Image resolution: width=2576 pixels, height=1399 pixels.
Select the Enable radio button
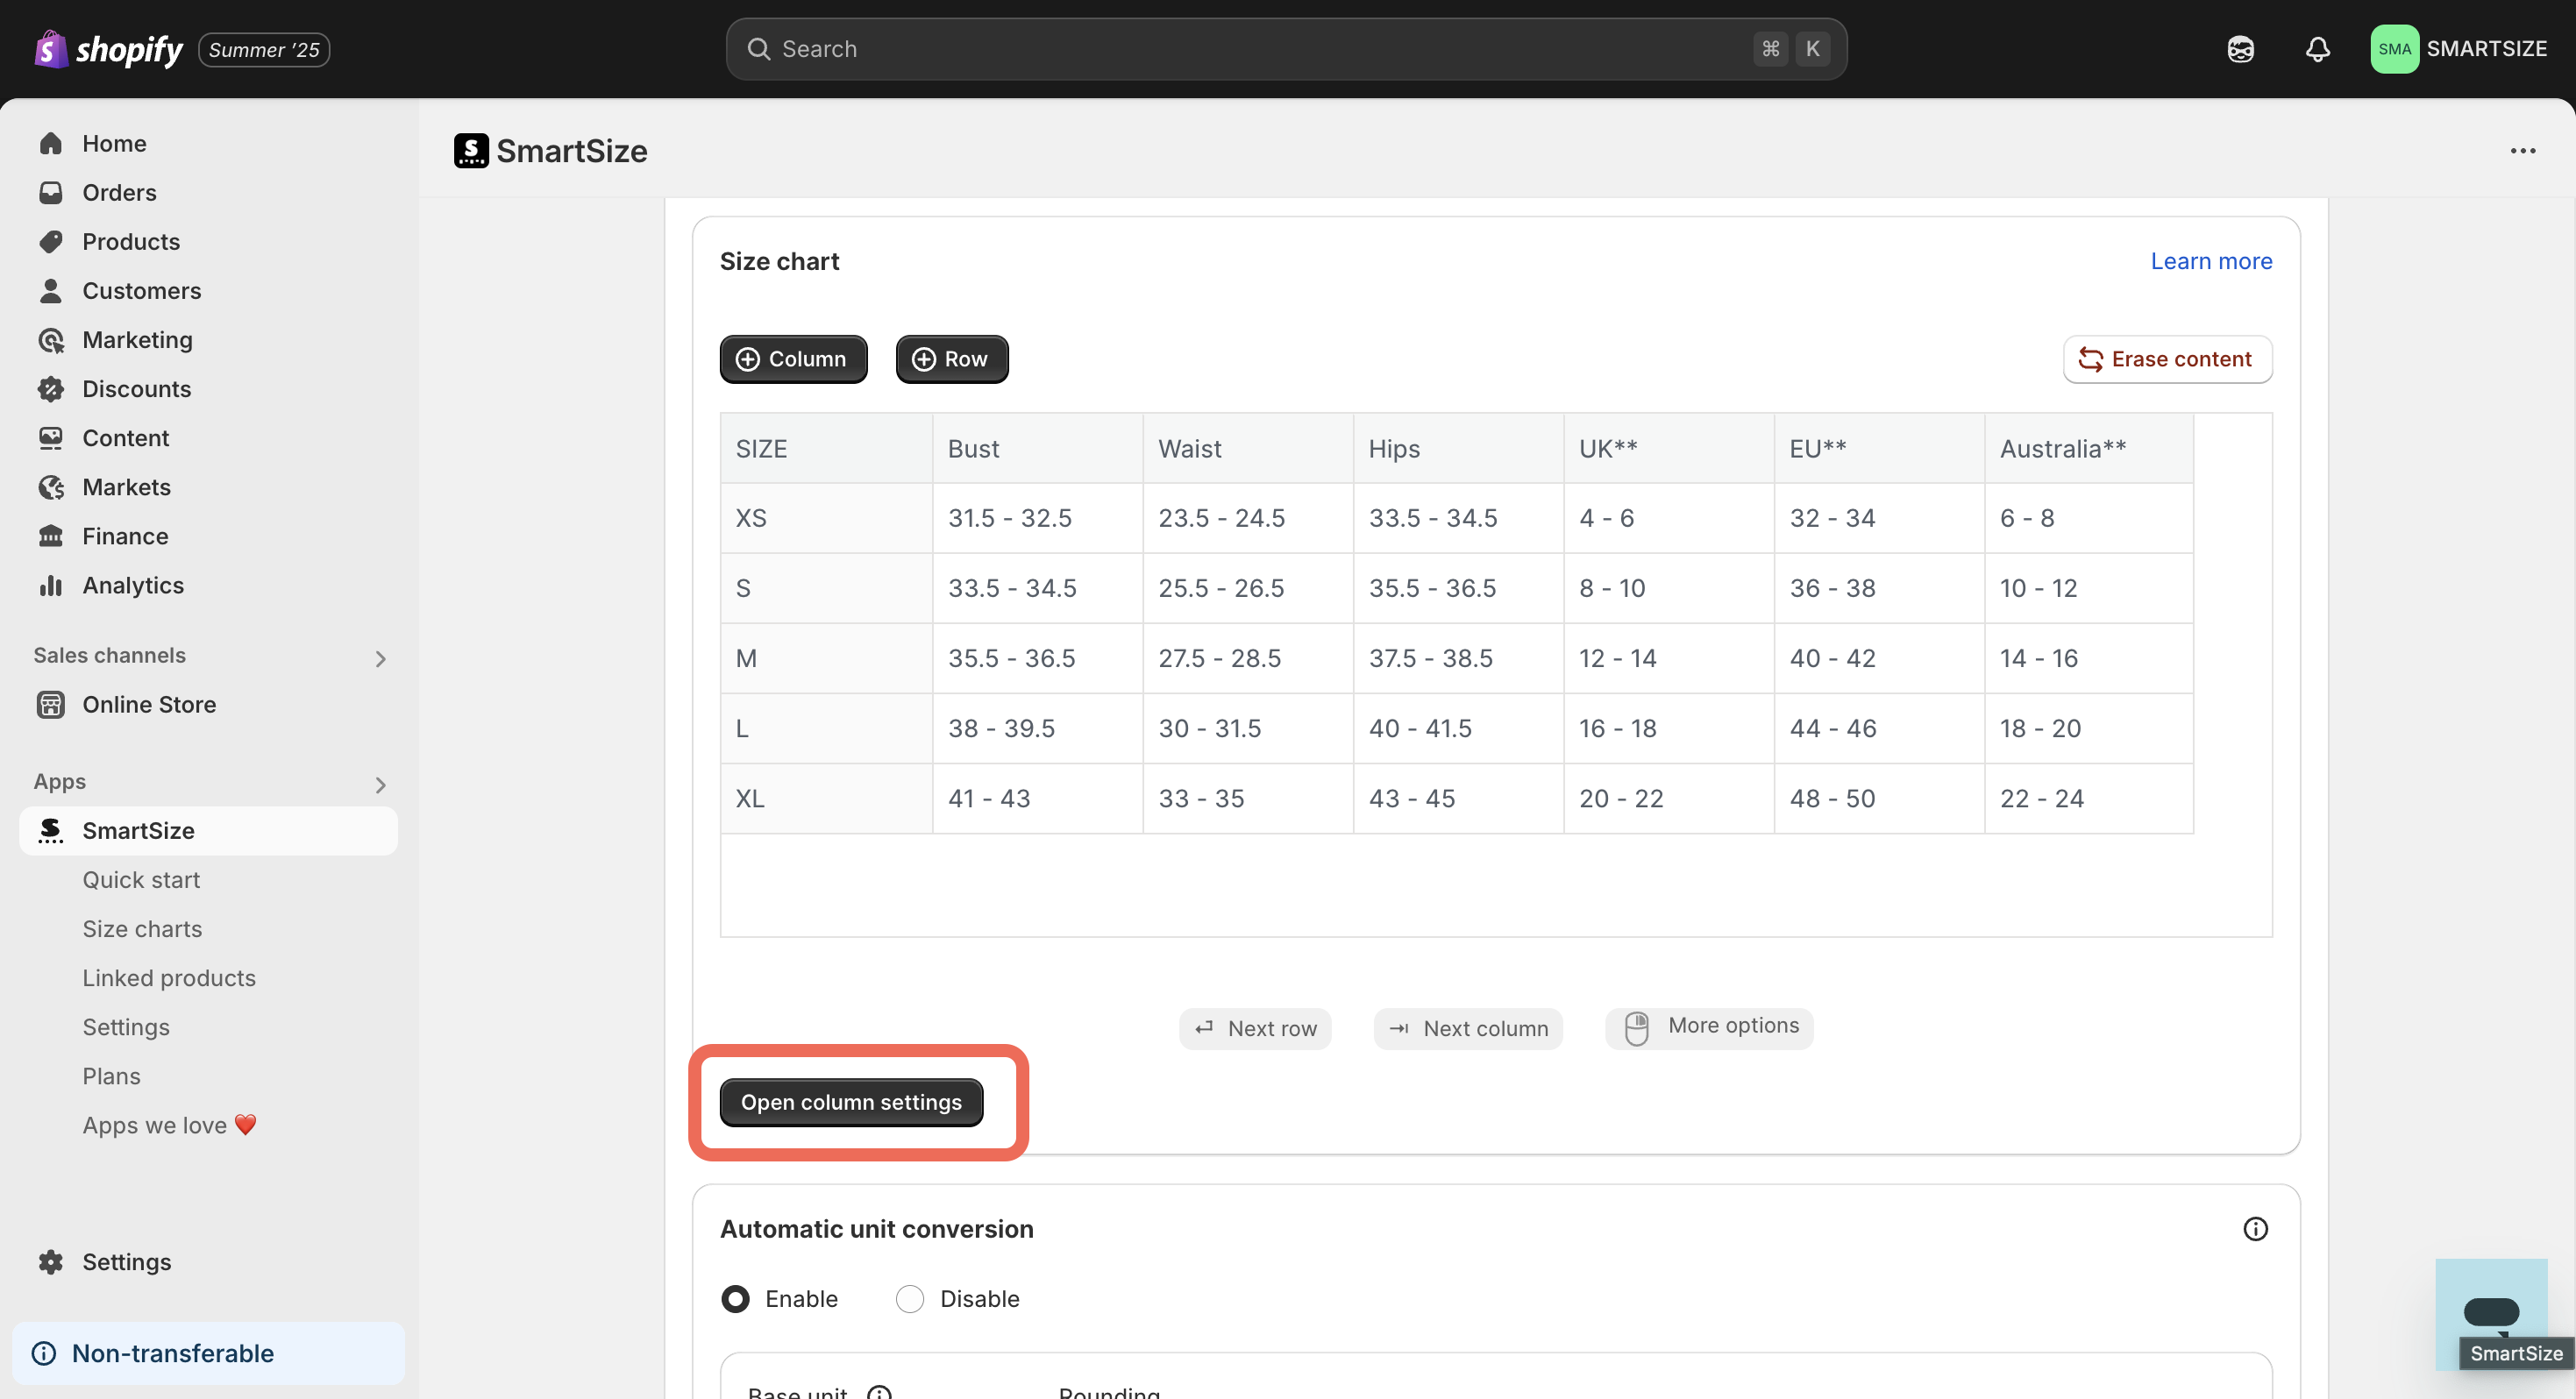tap(735, 1298)
